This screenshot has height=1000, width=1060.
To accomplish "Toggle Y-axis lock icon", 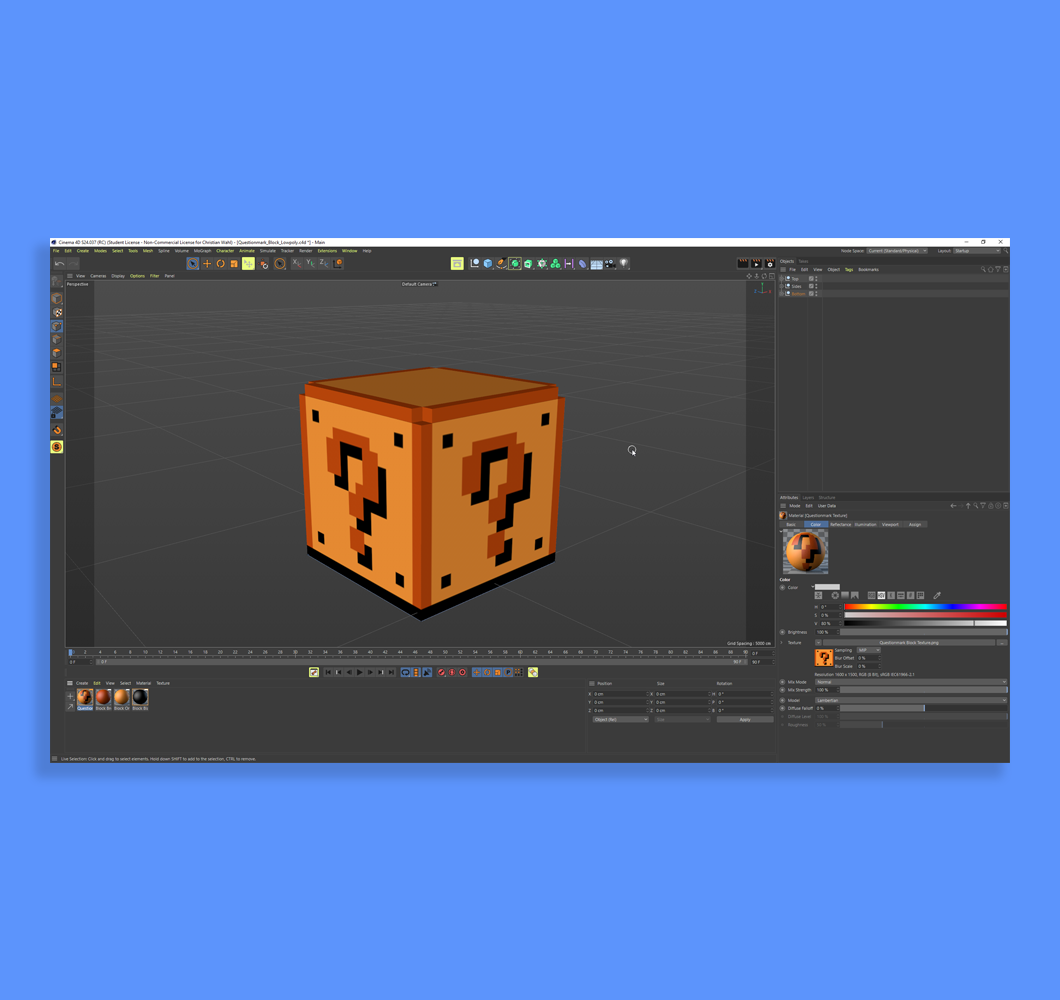I will click(x=310, y=263).
